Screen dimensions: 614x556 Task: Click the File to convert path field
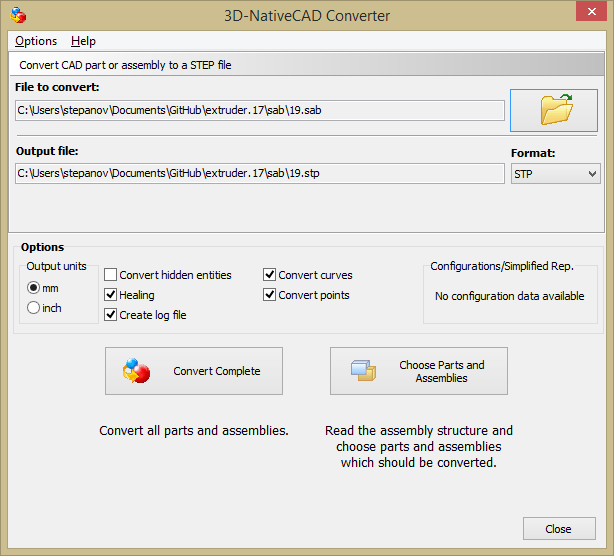point(260,110)
